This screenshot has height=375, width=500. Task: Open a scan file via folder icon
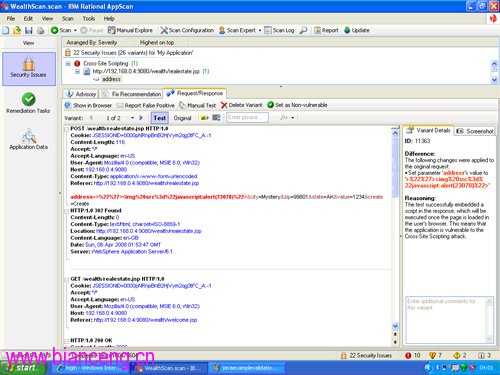pyautogui.click(x=17, y=30)
